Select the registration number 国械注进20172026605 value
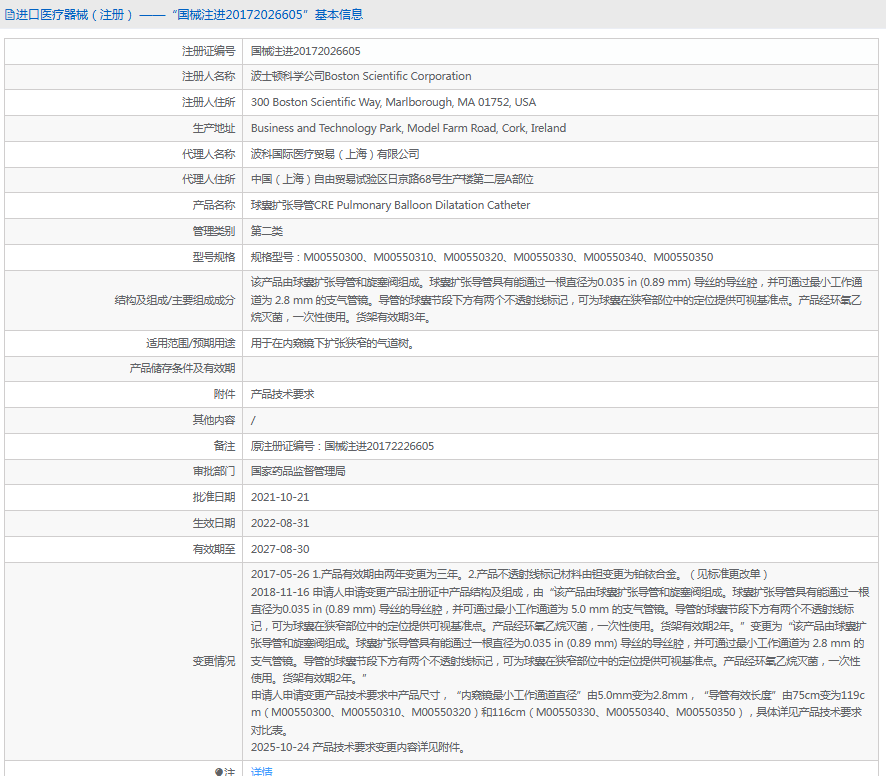 coord(306,51)
